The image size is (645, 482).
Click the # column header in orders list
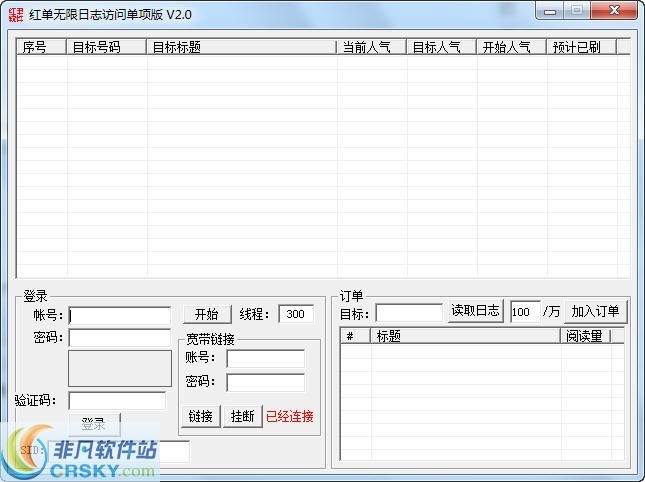coord(355,336)
